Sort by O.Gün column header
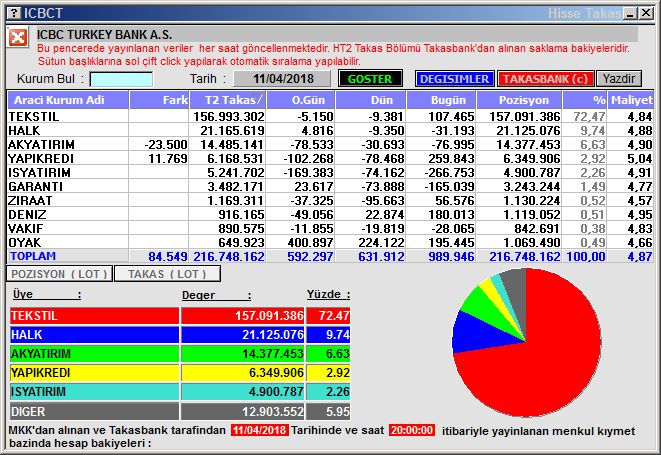The image size is (661, 455). (x=301, y=100)
